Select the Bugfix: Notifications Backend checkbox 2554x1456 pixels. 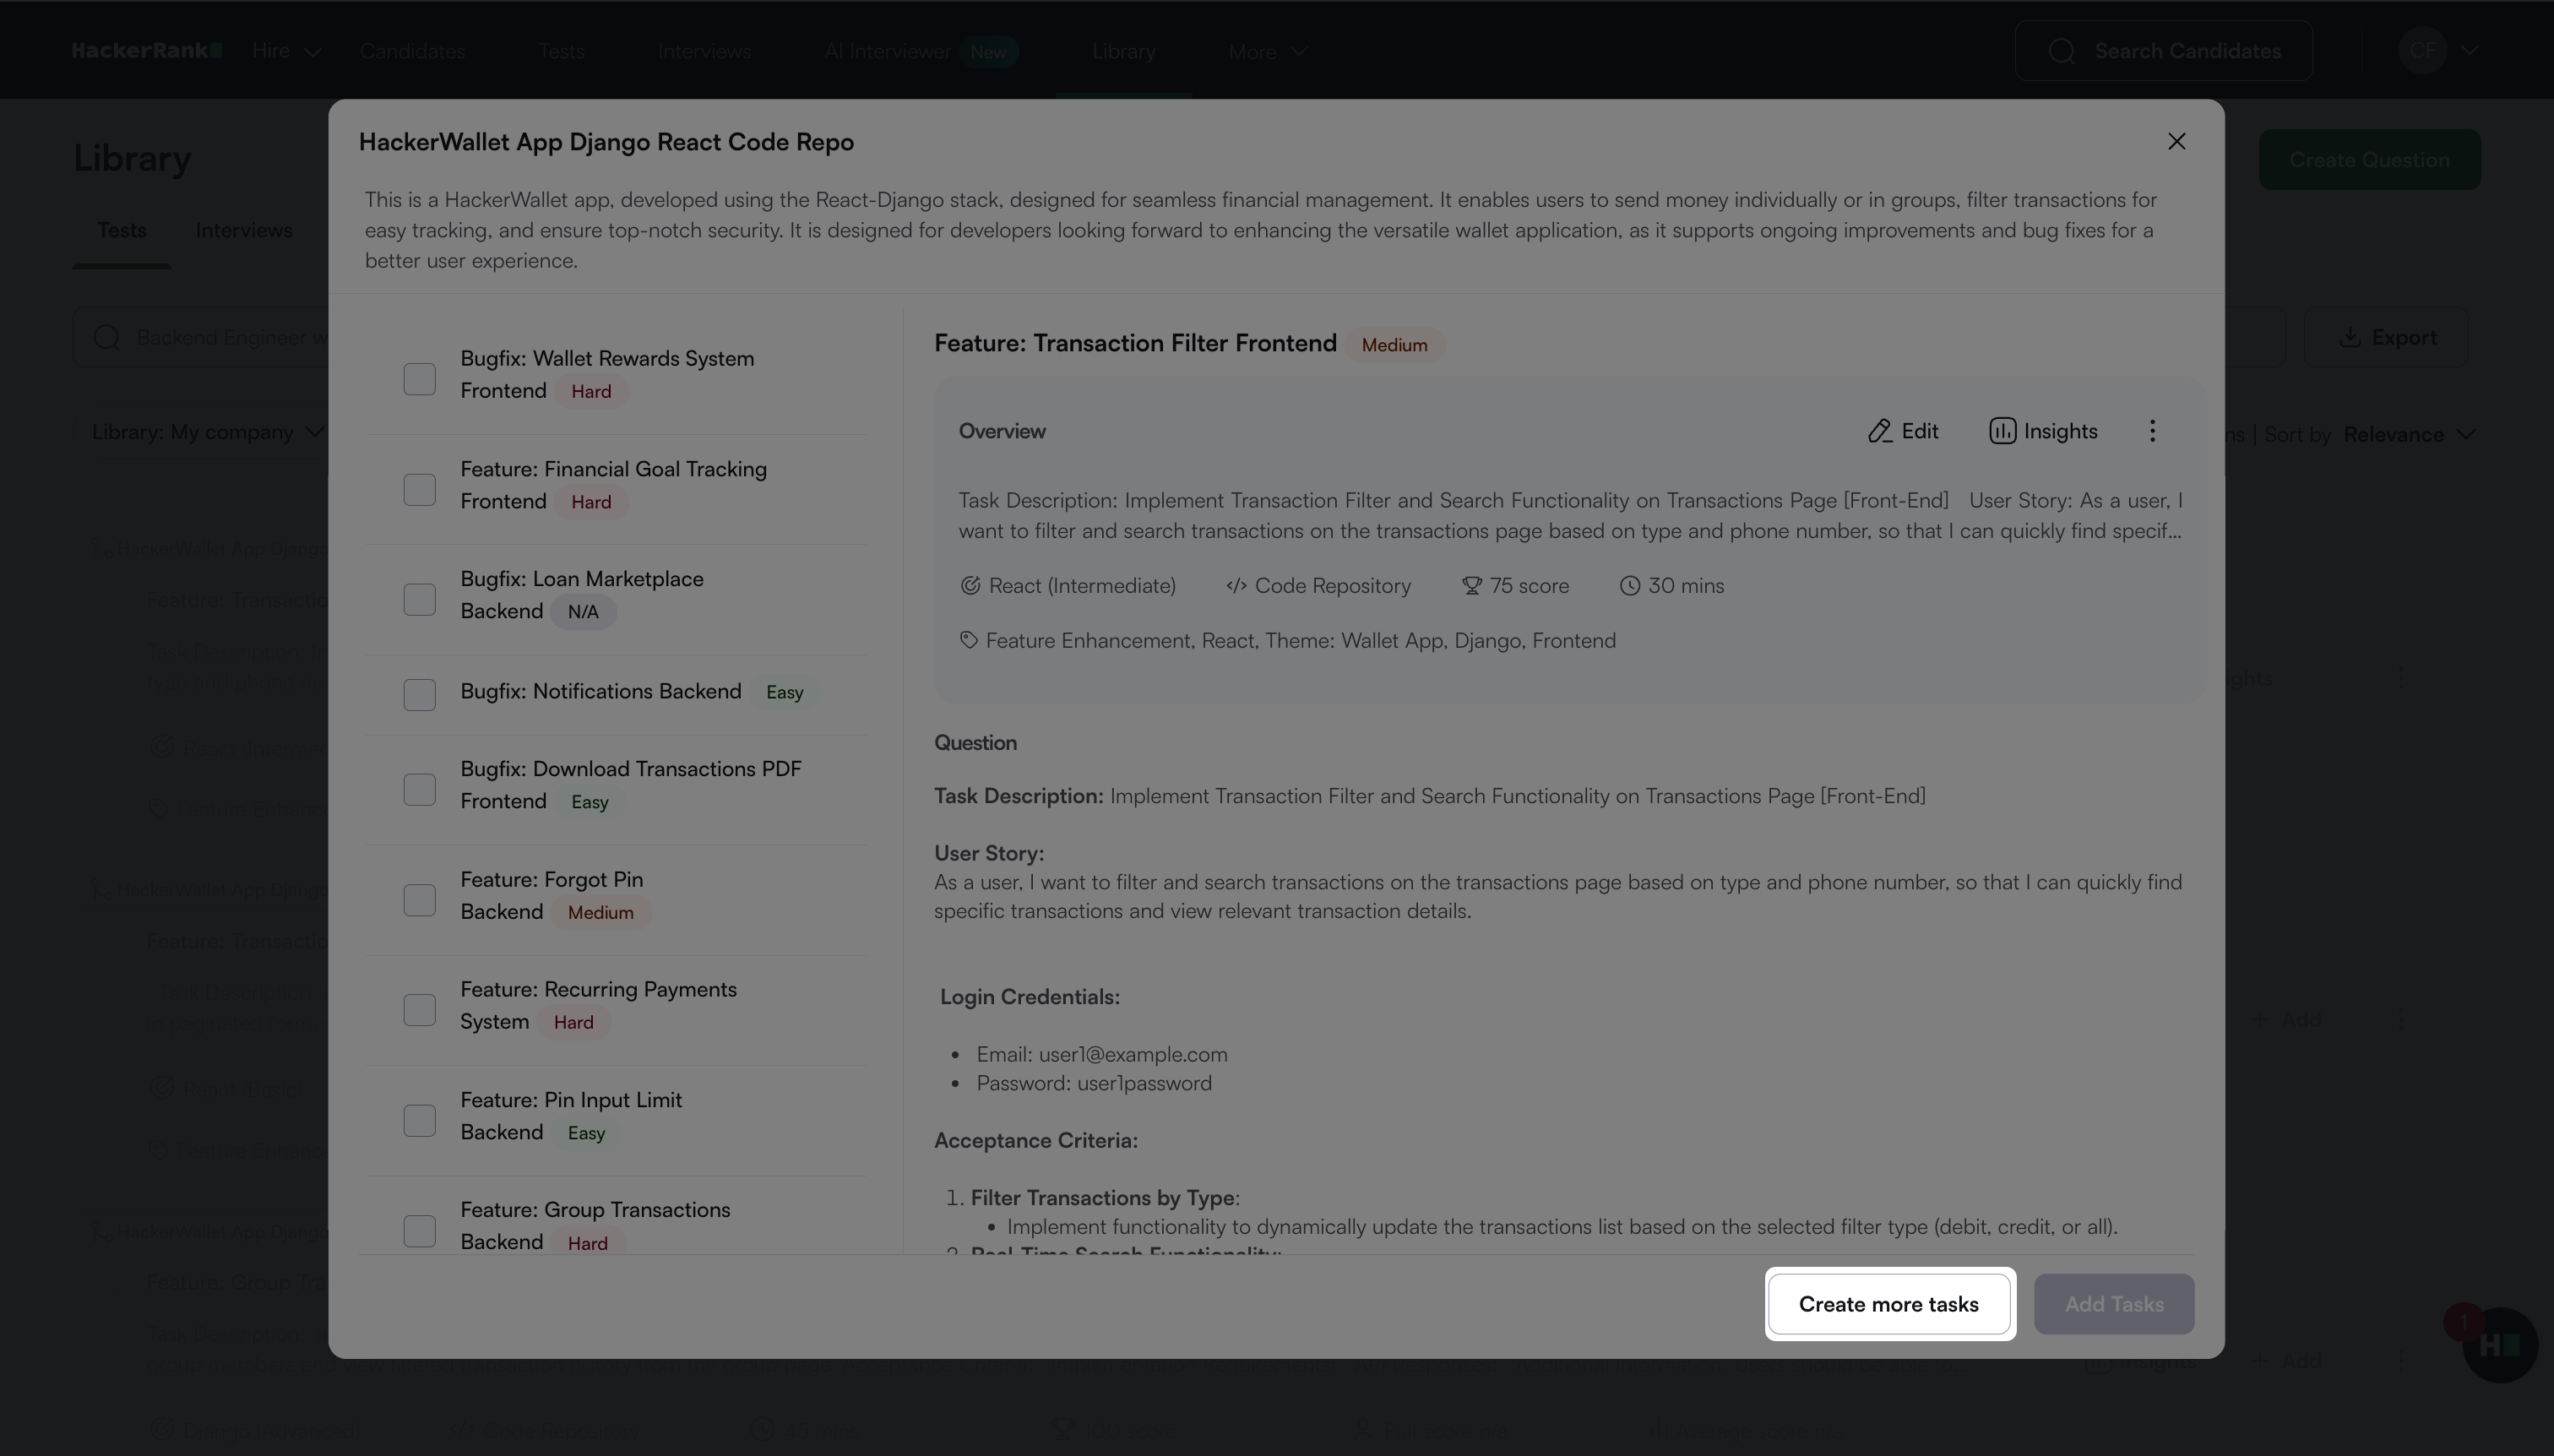pos(419,694)
